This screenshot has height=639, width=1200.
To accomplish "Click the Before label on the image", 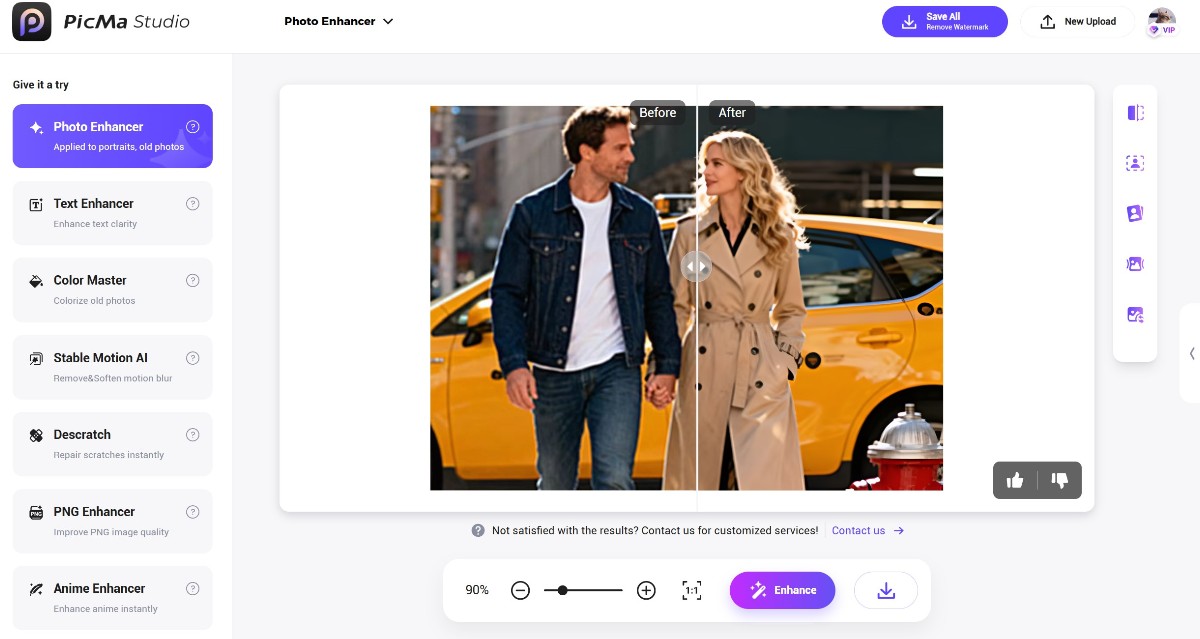I will [658, 113].
